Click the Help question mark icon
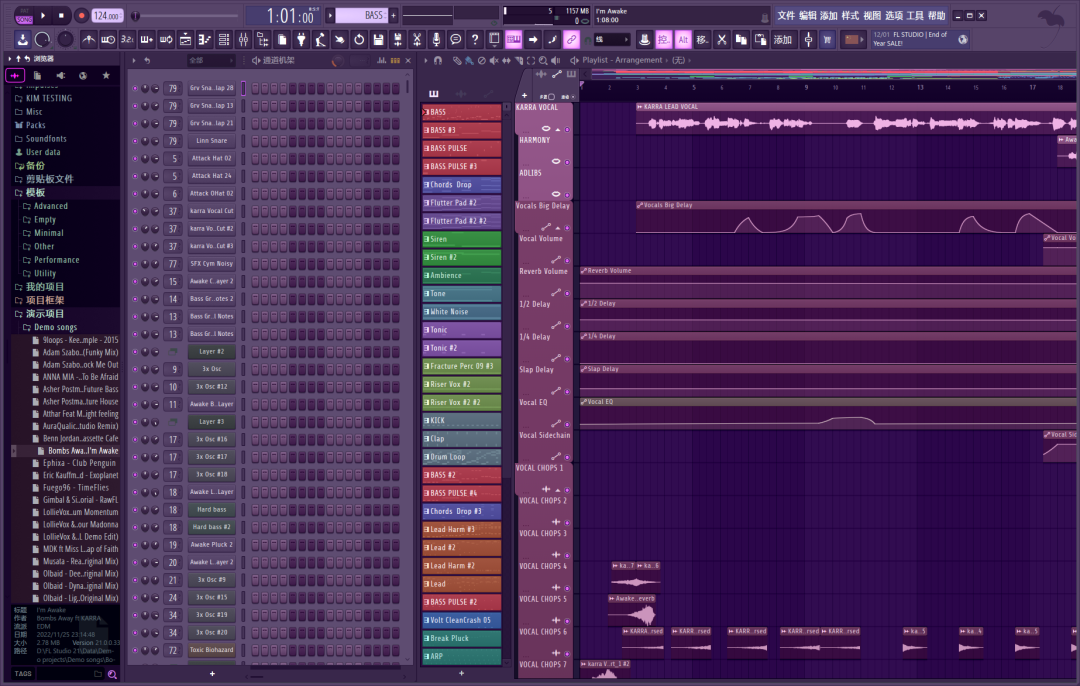1080x686 pixels. 475,38
